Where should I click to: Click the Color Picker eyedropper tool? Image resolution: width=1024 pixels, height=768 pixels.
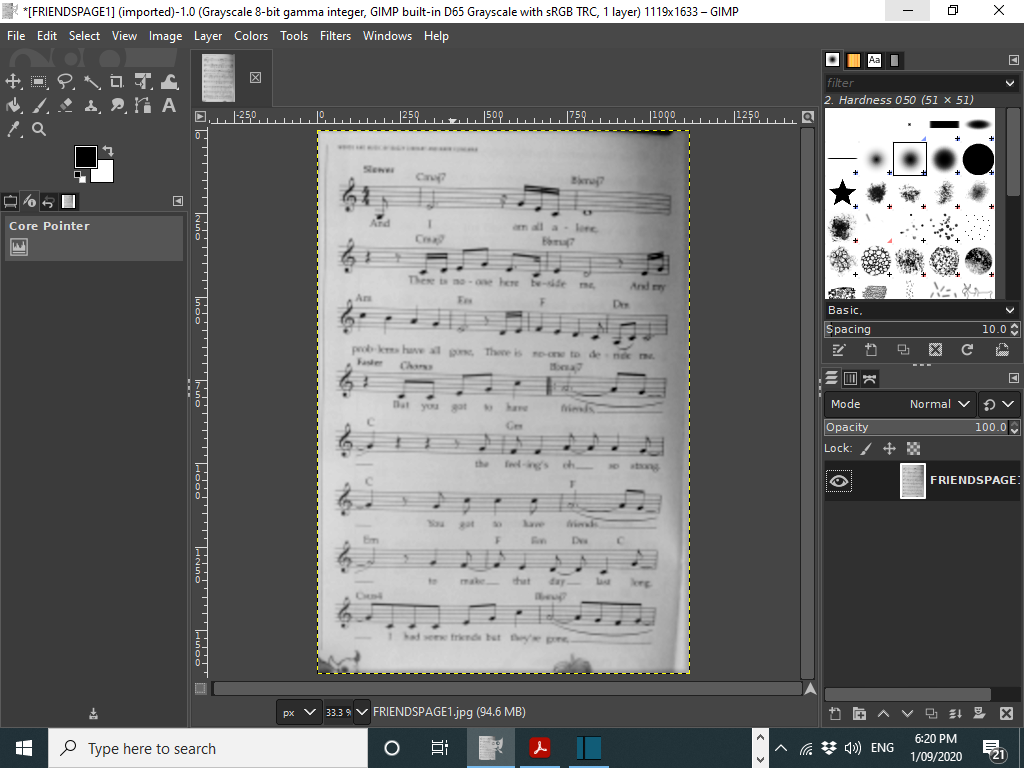[14, 129]
